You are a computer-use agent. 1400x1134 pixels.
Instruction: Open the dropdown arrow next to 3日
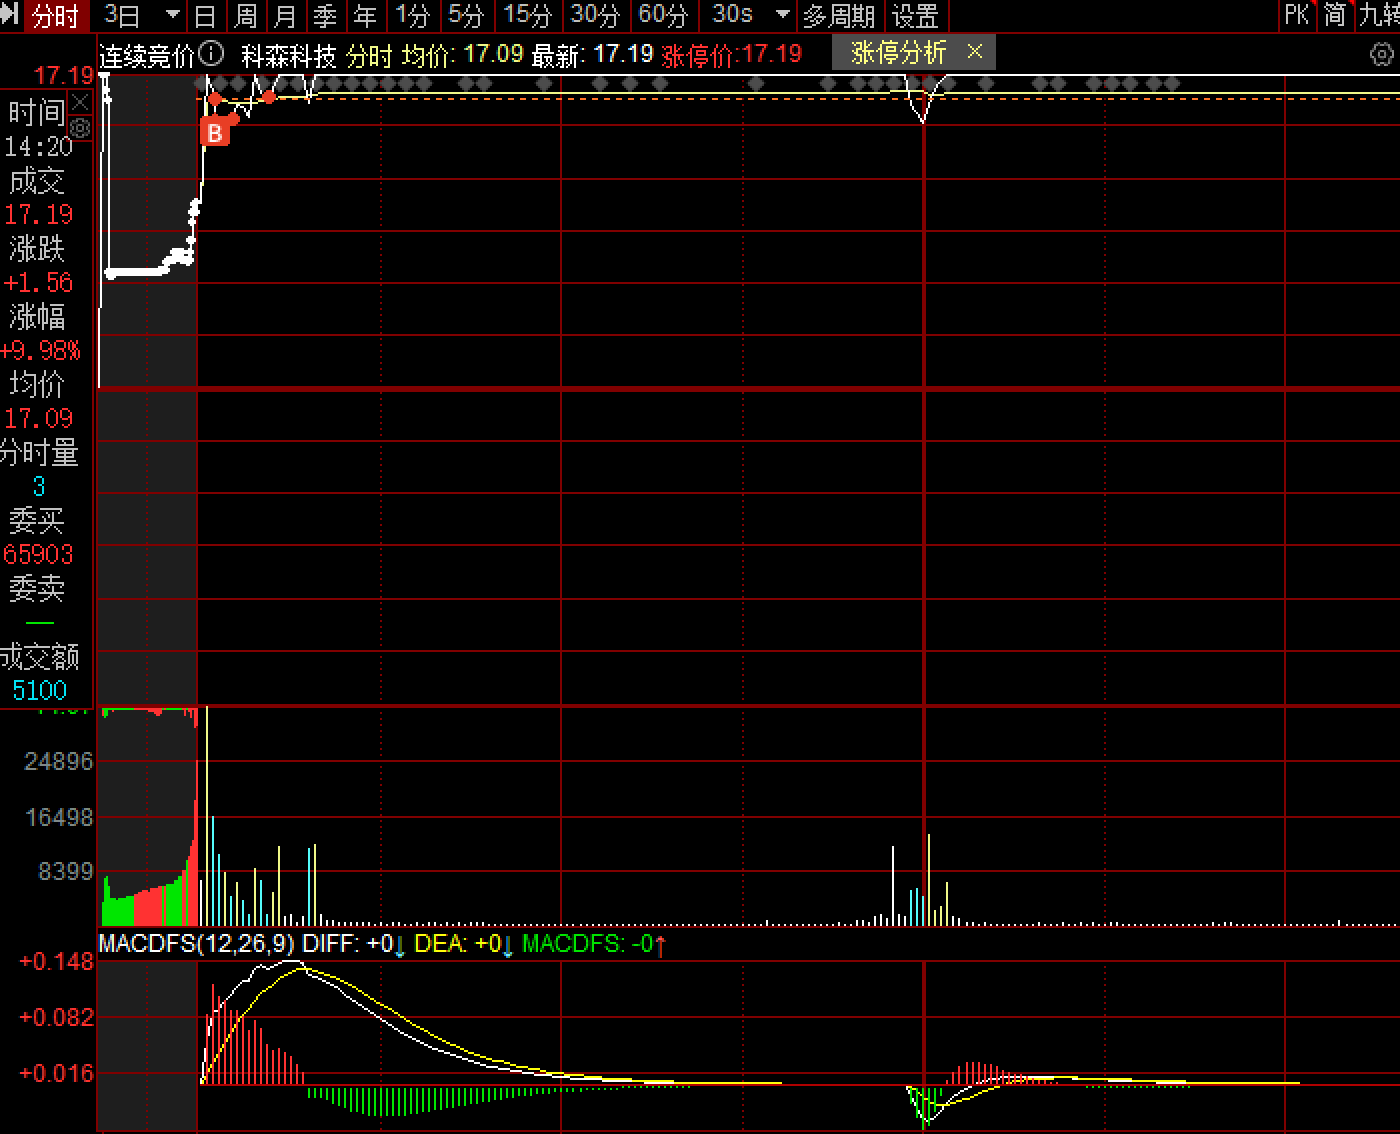[x=172, y=15]
